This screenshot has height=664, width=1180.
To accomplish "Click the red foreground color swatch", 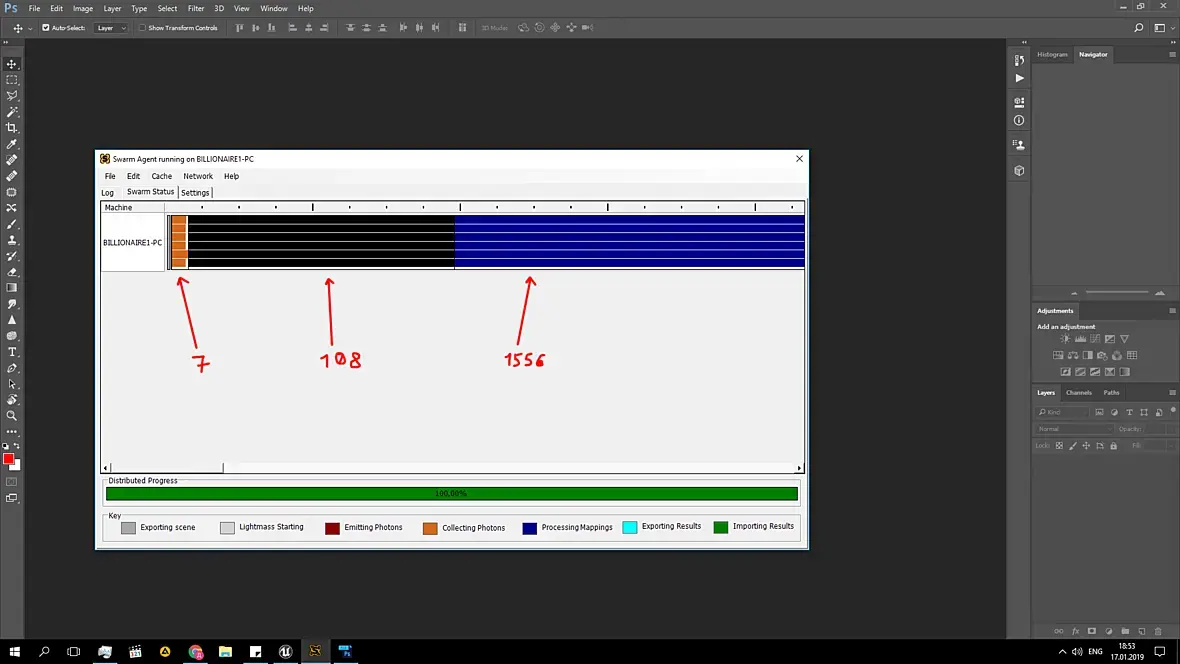I will click(8, 458).
